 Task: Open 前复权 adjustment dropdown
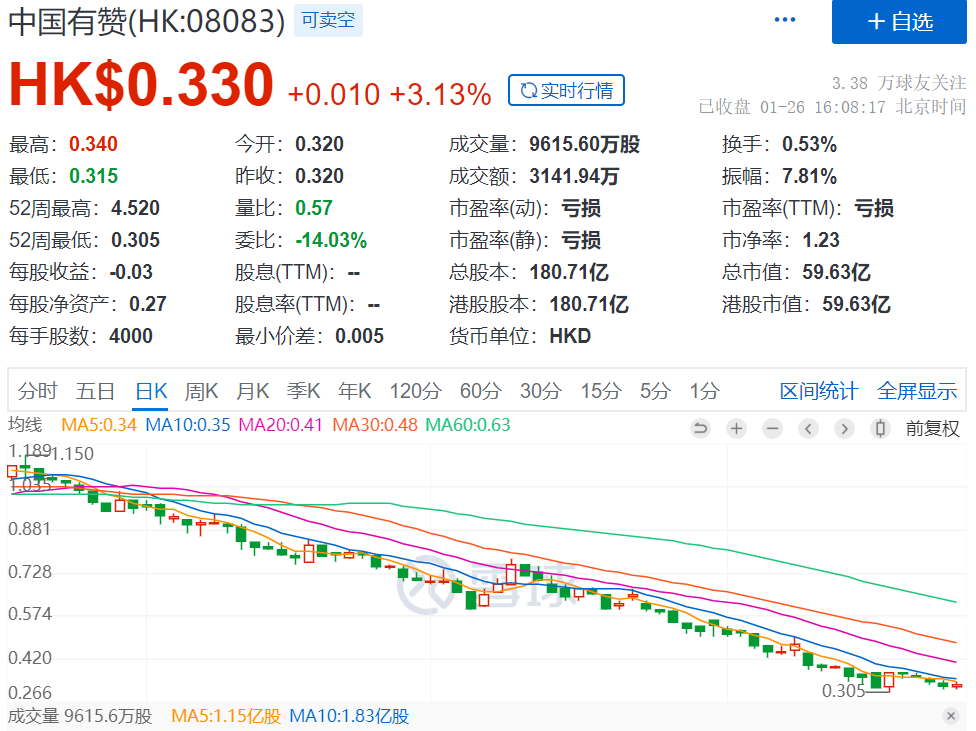click(x=932, y=428)
